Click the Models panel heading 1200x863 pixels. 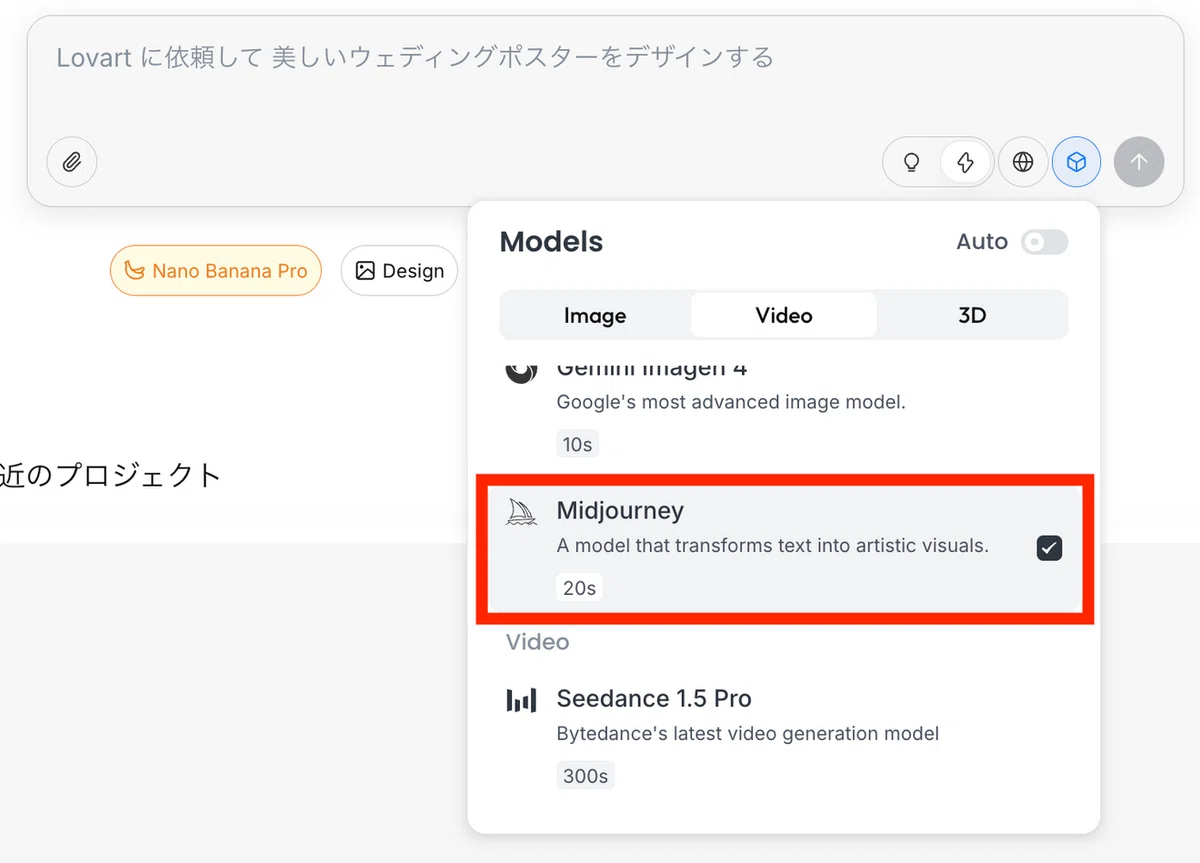click(551, 242)
